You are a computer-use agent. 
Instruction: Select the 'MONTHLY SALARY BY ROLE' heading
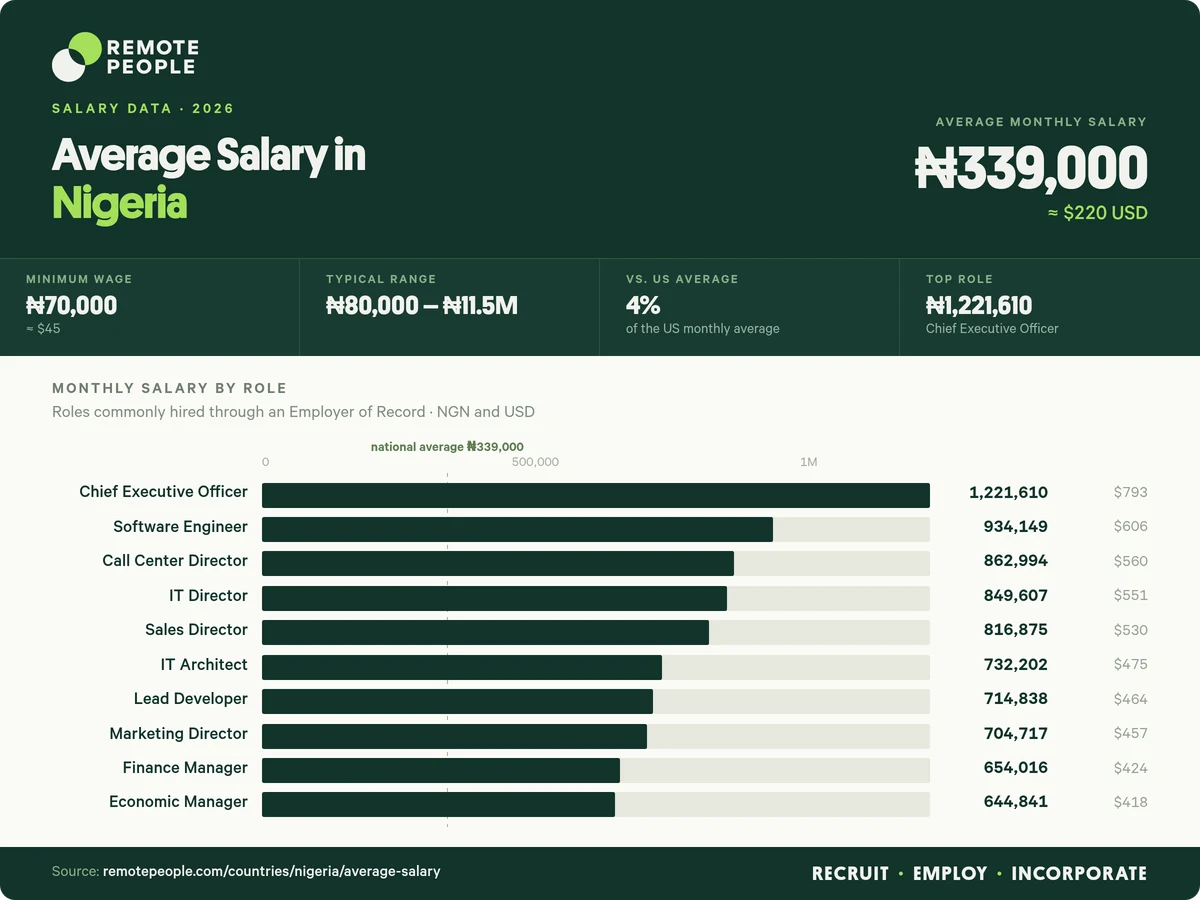coord(169,388)
